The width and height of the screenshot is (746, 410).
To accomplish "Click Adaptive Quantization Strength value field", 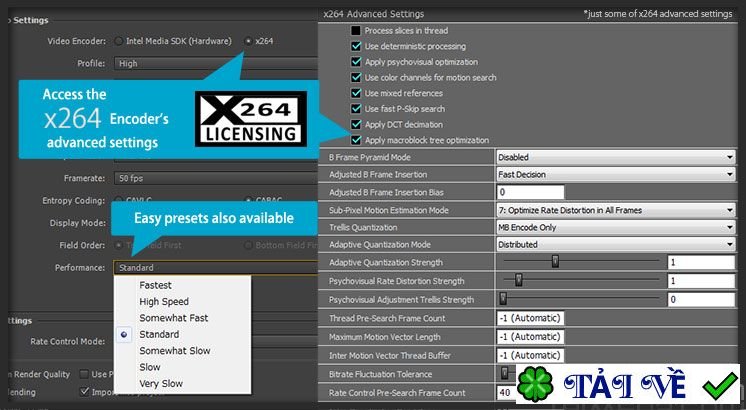I will (x=701, y=263).
